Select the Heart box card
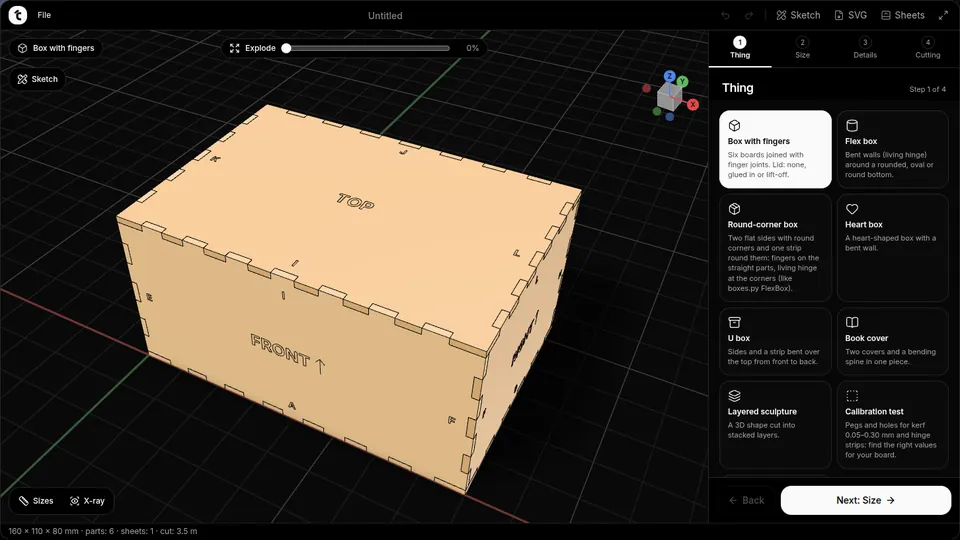Screen dimensions: 960x540 [x=893, y=247]
